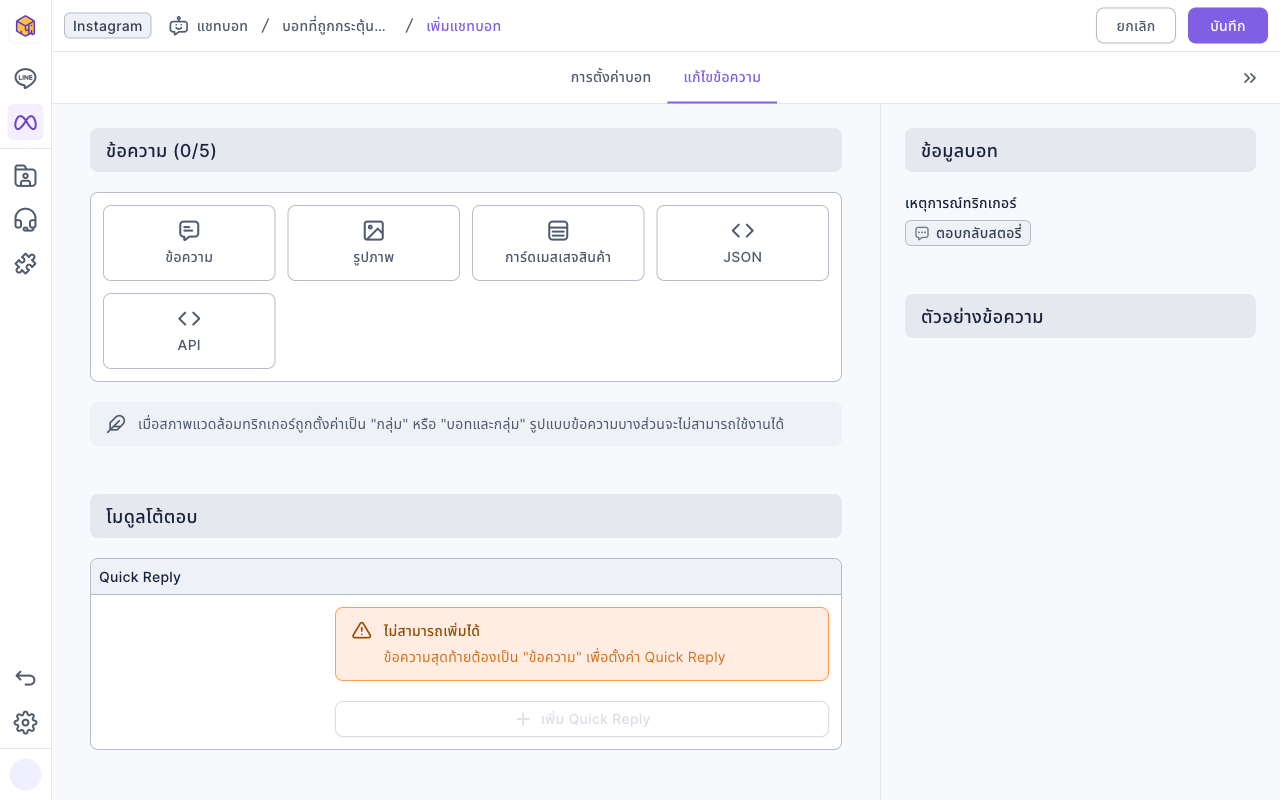The image size is (1280, 800).
Task: Select the Meta channel icon in sidebar
Action: [26, 122]
